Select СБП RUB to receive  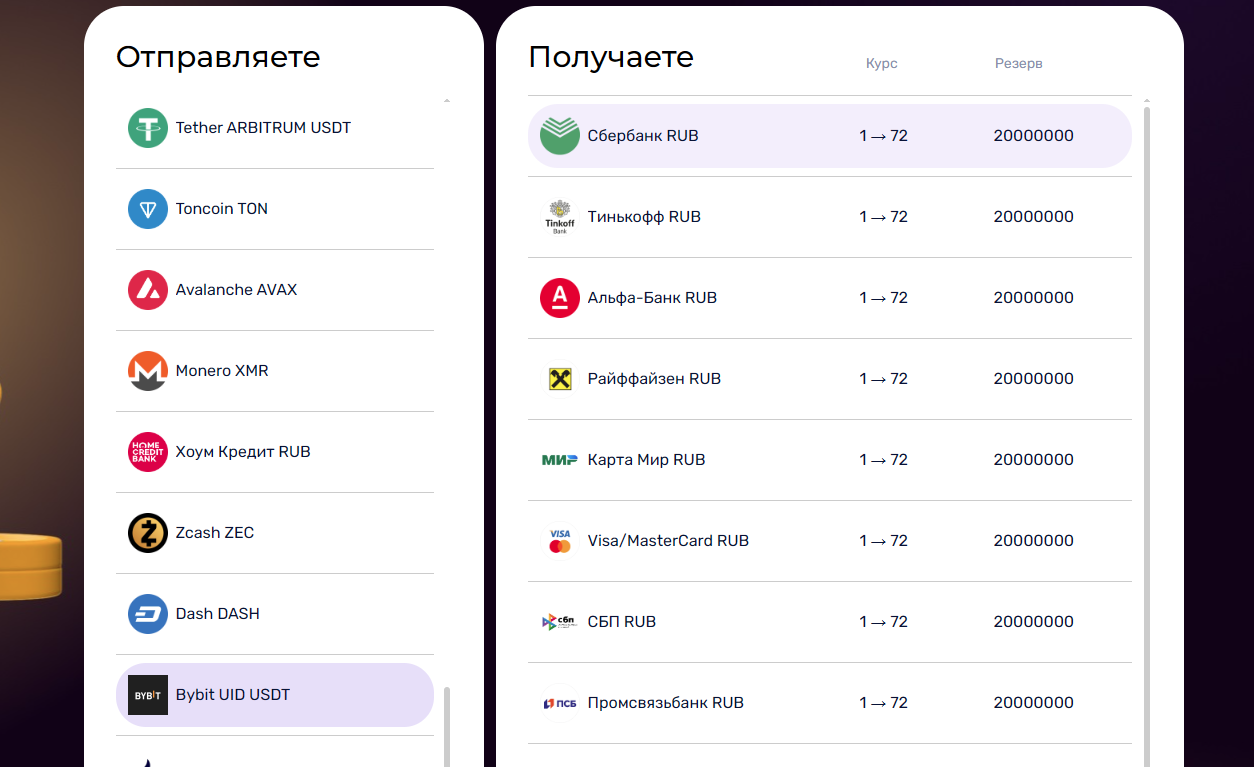pyautogui.click(x=830, y=622)
